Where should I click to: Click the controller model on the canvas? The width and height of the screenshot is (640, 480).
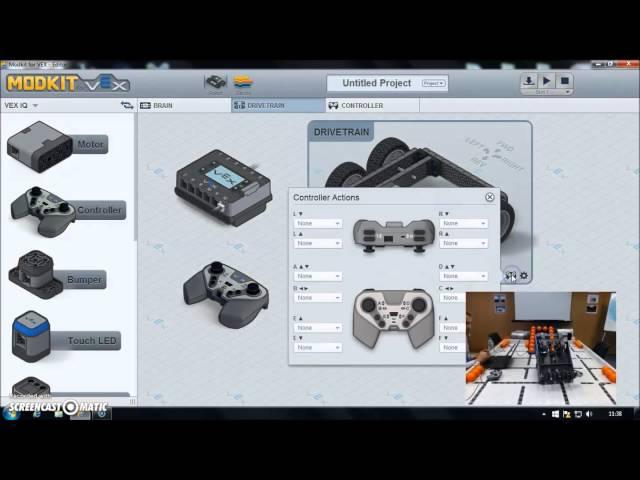tap(226, 295)
